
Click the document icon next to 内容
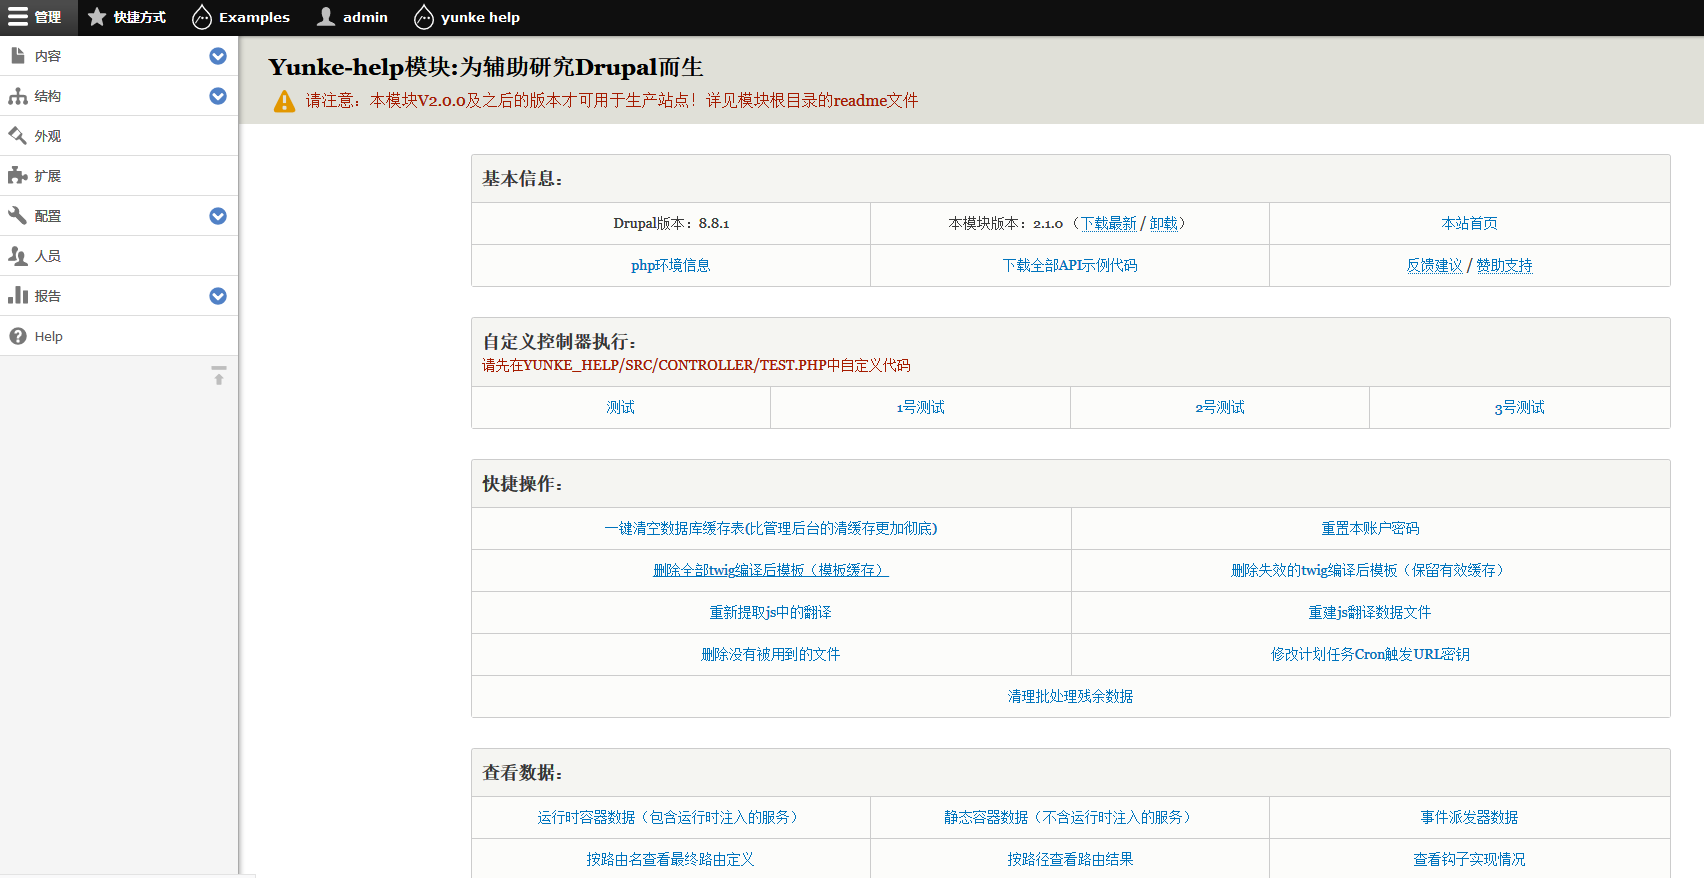(x=17, y=56)
